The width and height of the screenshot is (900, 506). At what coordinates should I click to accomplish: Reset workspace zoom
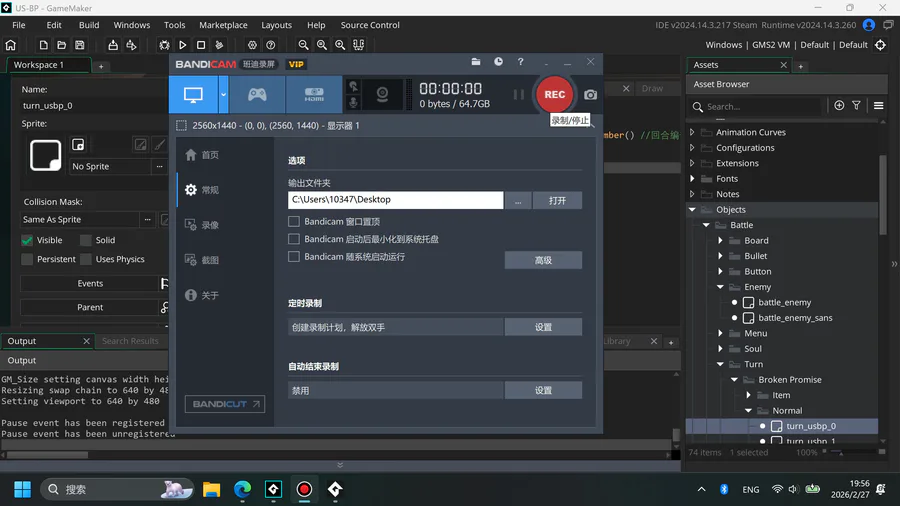321,45
